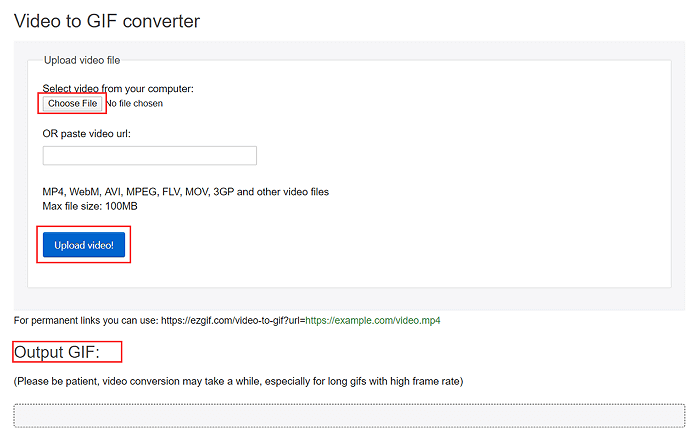Click '3GP' in the formats list
The image size is (700, 428).
point(223,192)
